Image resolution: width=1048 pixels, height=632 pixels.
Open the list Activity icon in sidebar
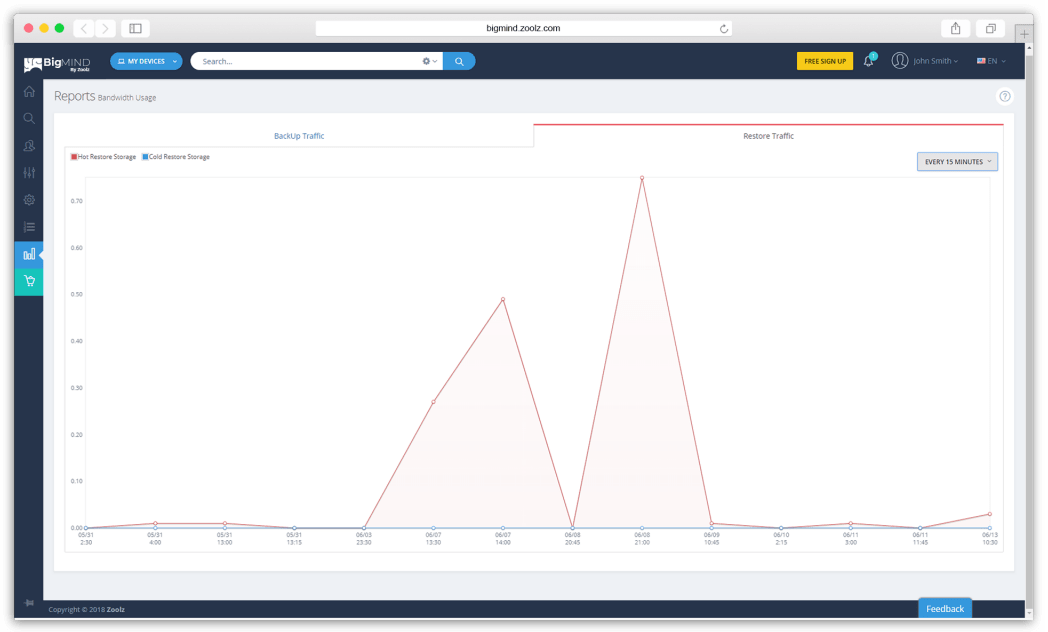(x=29, y=227)
